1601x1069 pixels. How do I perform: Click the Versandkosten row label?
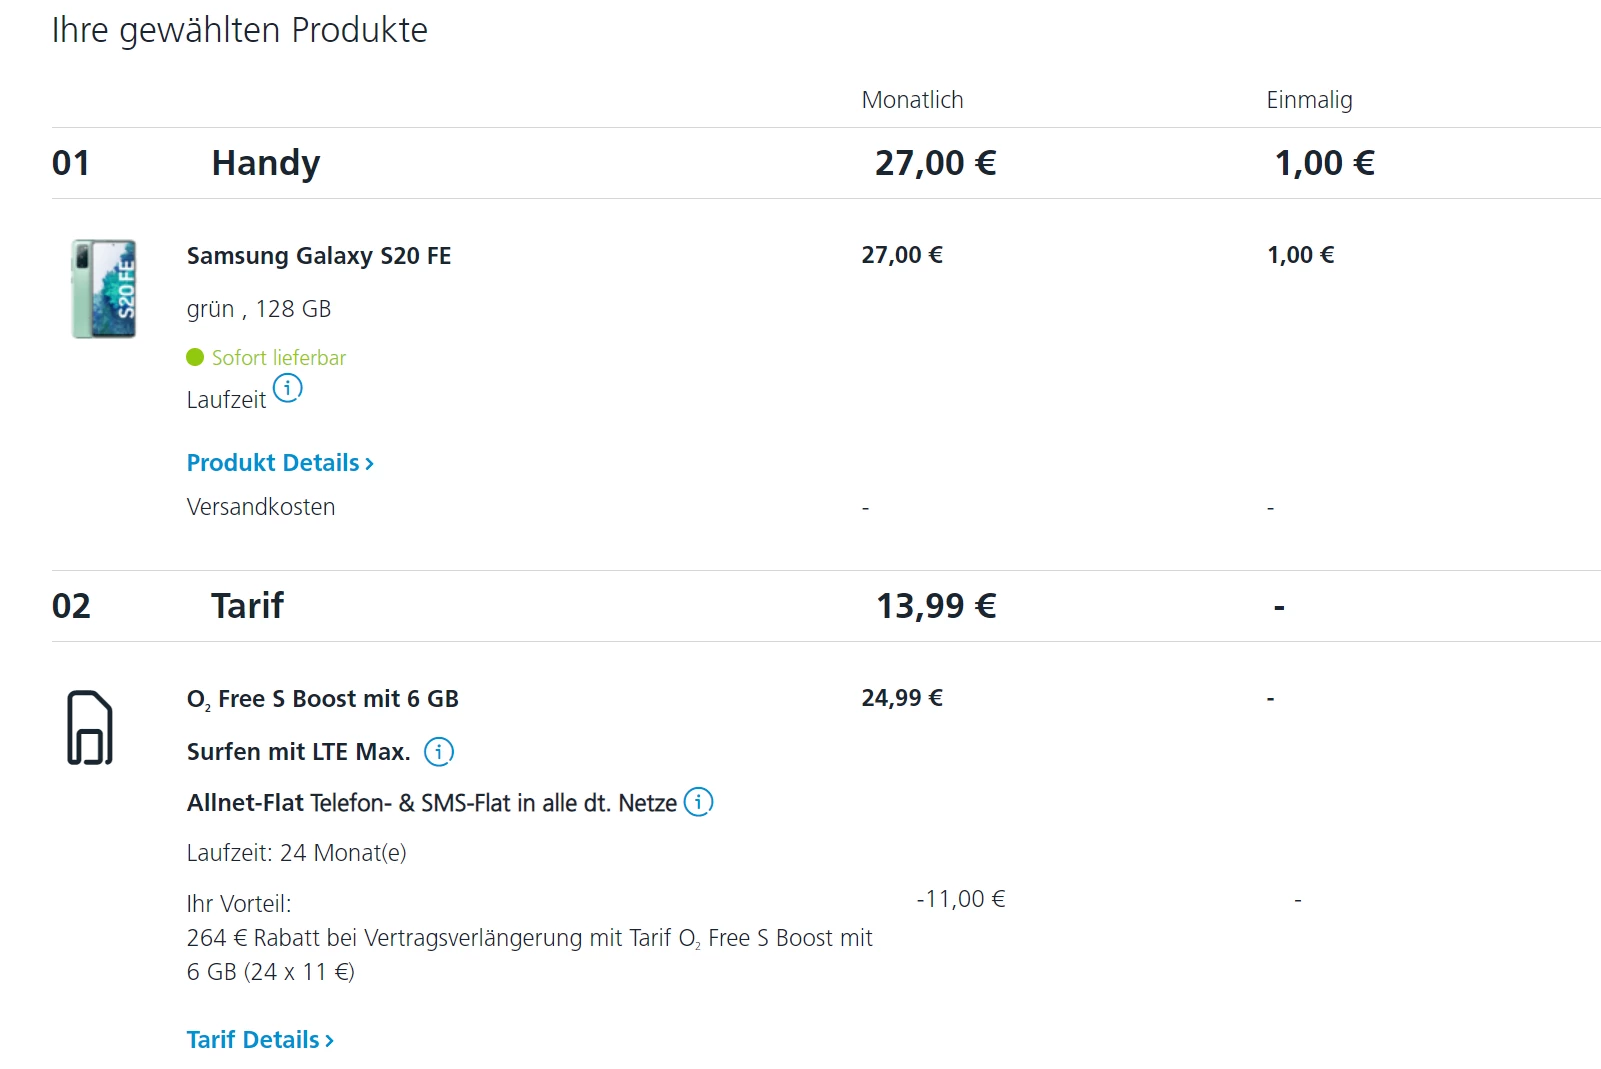coord(261,507)
